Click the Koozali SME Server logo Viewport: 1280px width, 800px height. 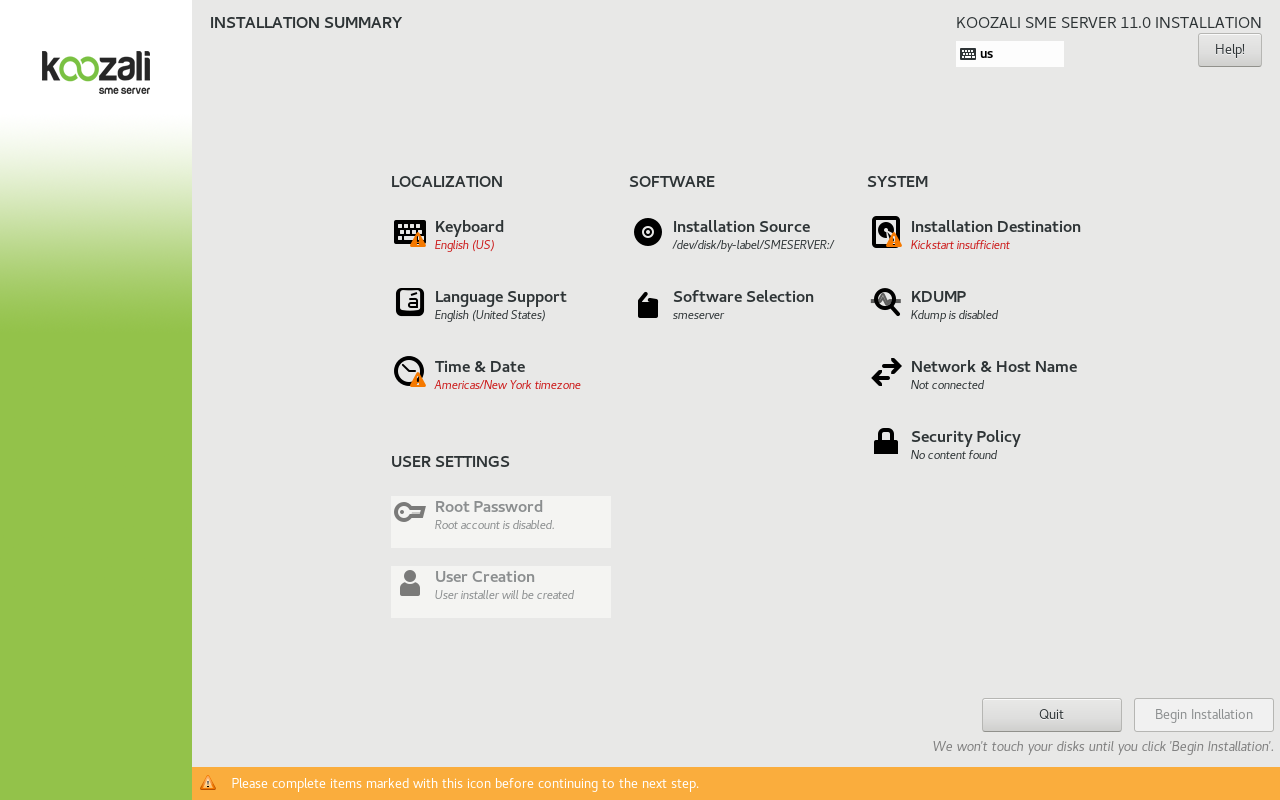coord(96,72)
